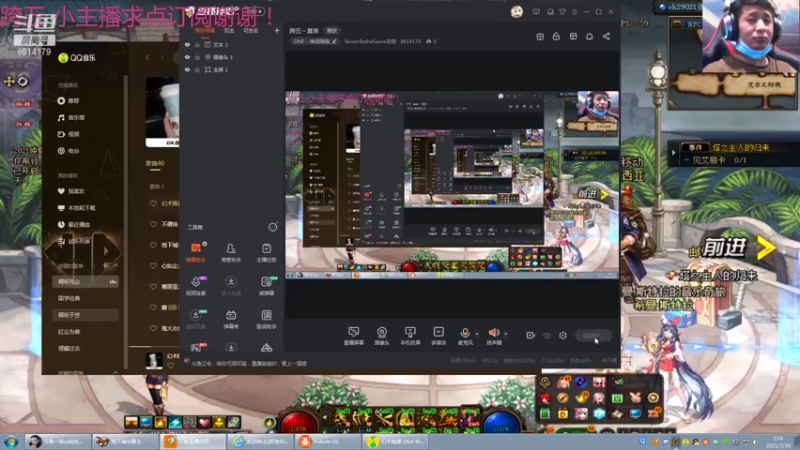Open 电台 in QQ Music sidebar
The image size is (800, 450).
pos(70,151)
